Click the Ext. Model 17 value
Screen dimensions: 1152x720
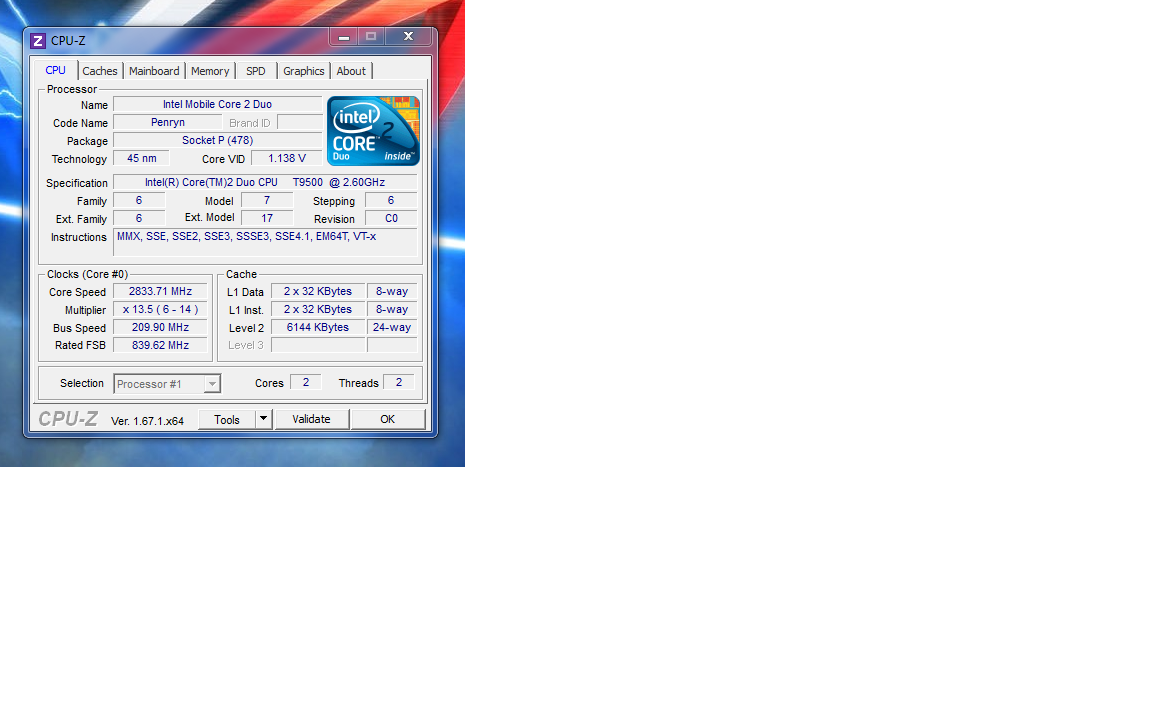pos(267,219)
